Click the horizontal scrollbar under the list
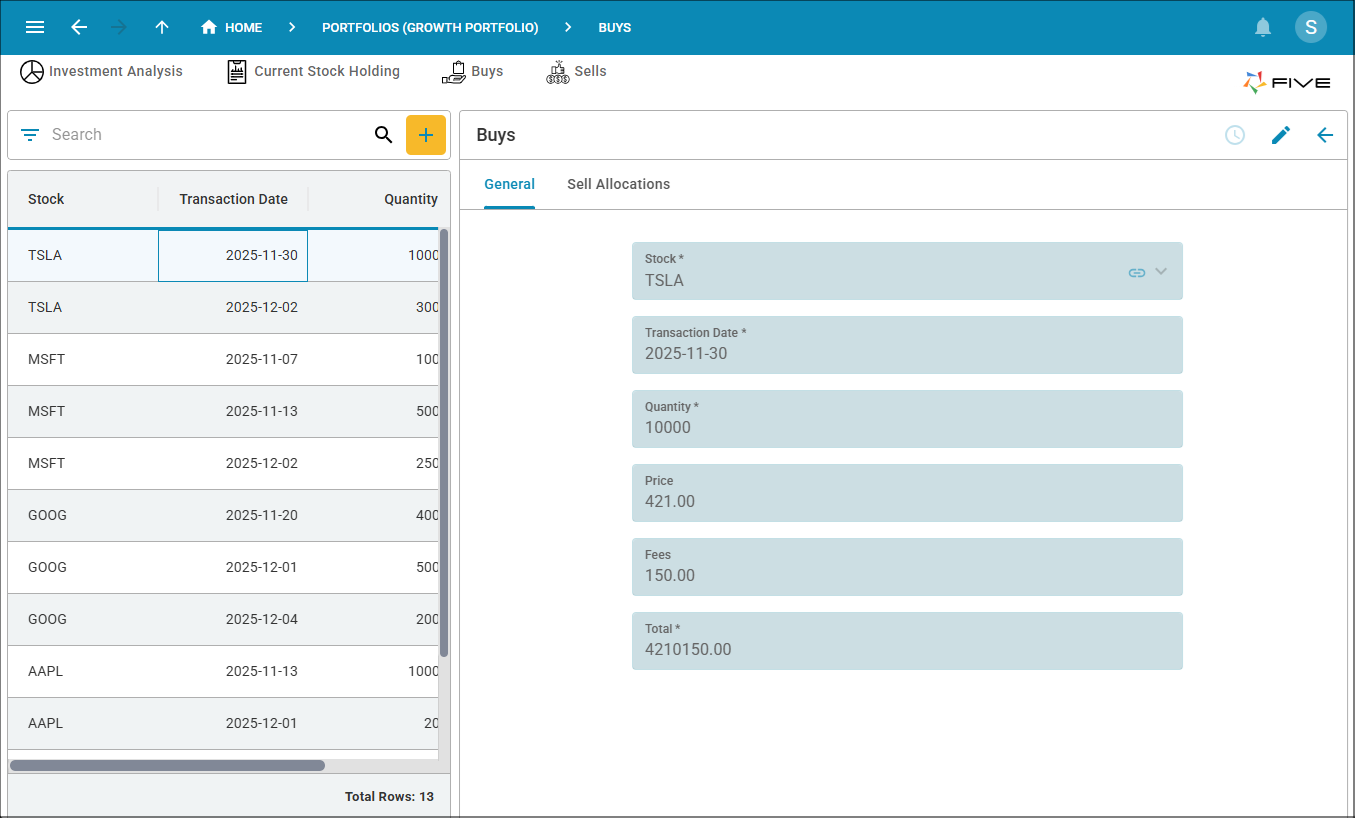 pos(167,765)
